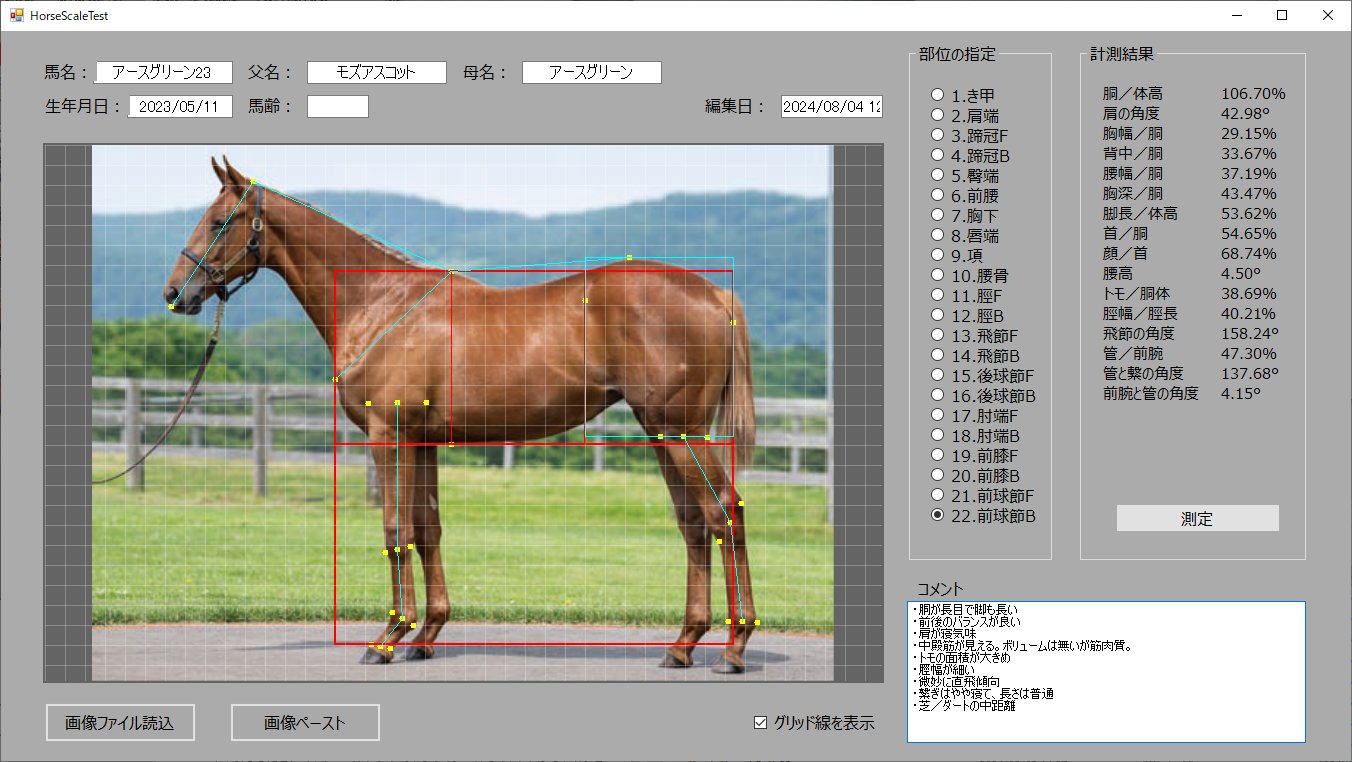1352x762 pixels.
Task: Pick the 17.肘端F radio button
Action: (x=937, y=415)
